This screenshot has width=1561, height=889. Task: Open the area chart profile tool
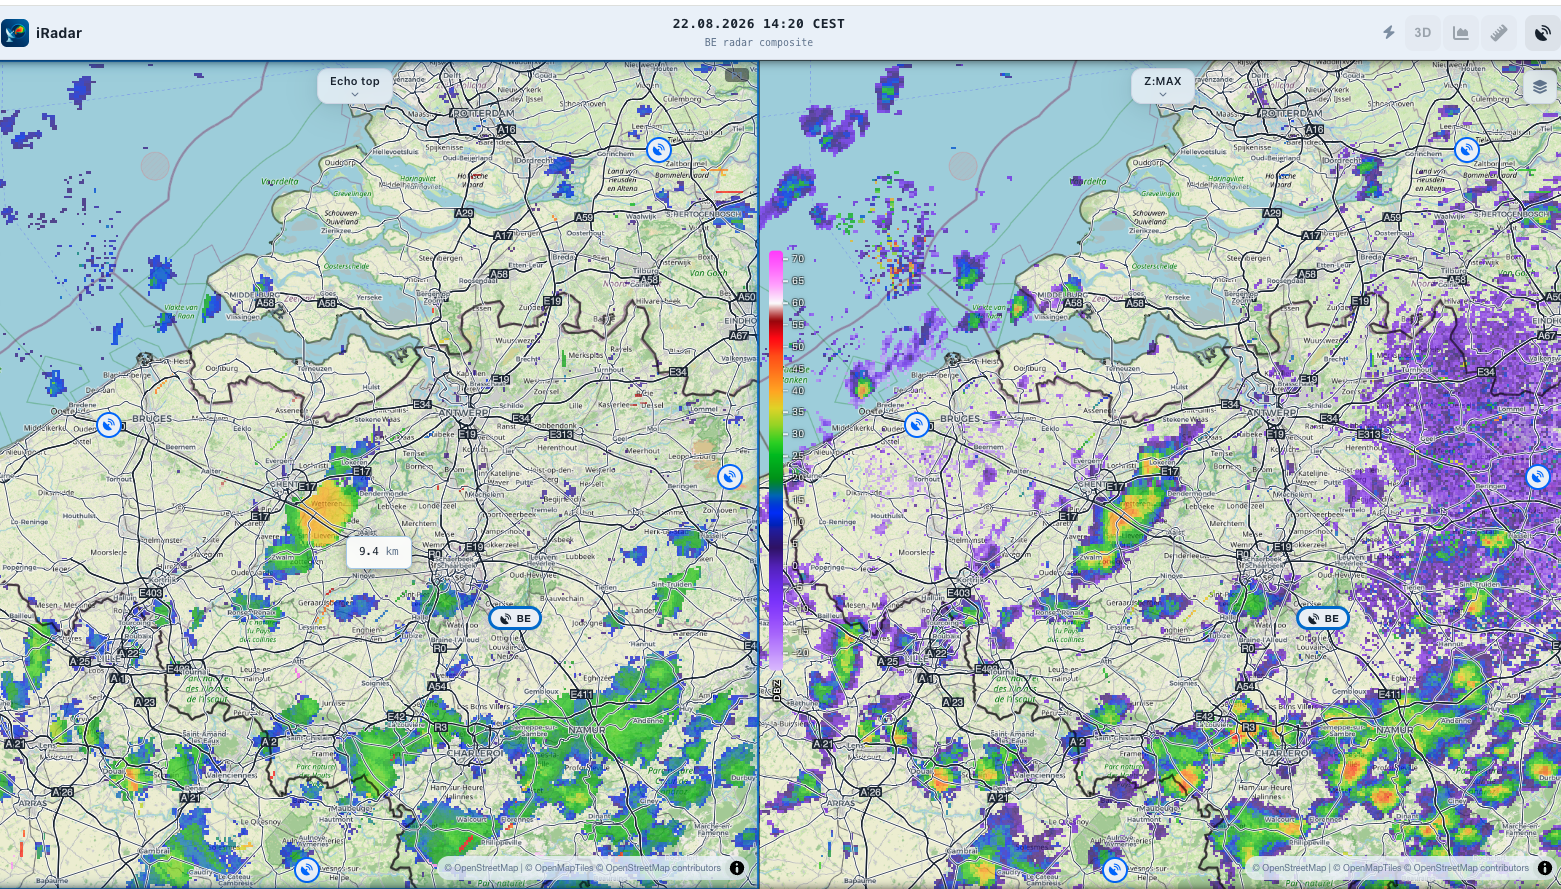click(x=1461, y=33)
